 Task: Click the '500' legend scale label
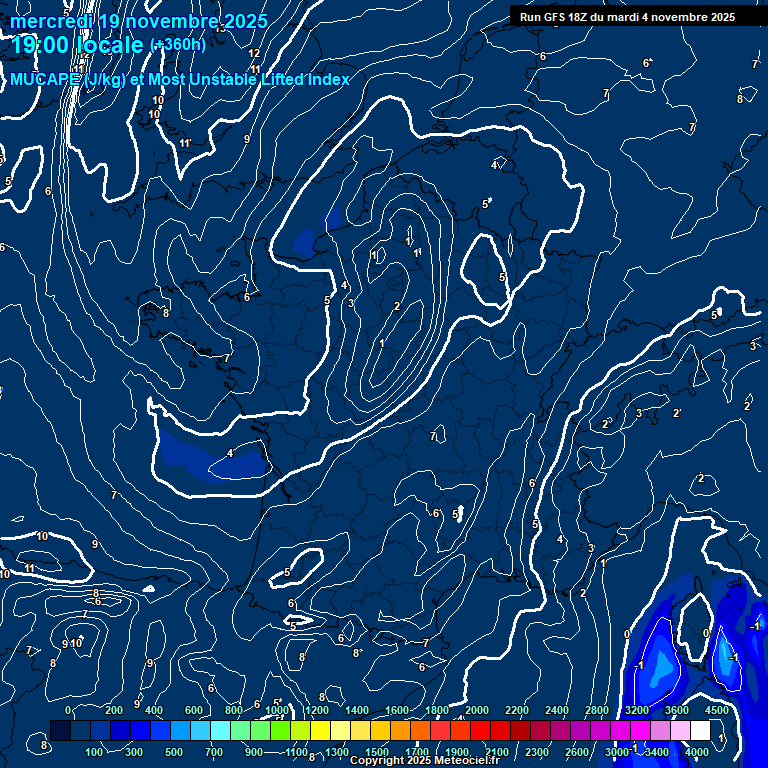[x=173, y=752]
